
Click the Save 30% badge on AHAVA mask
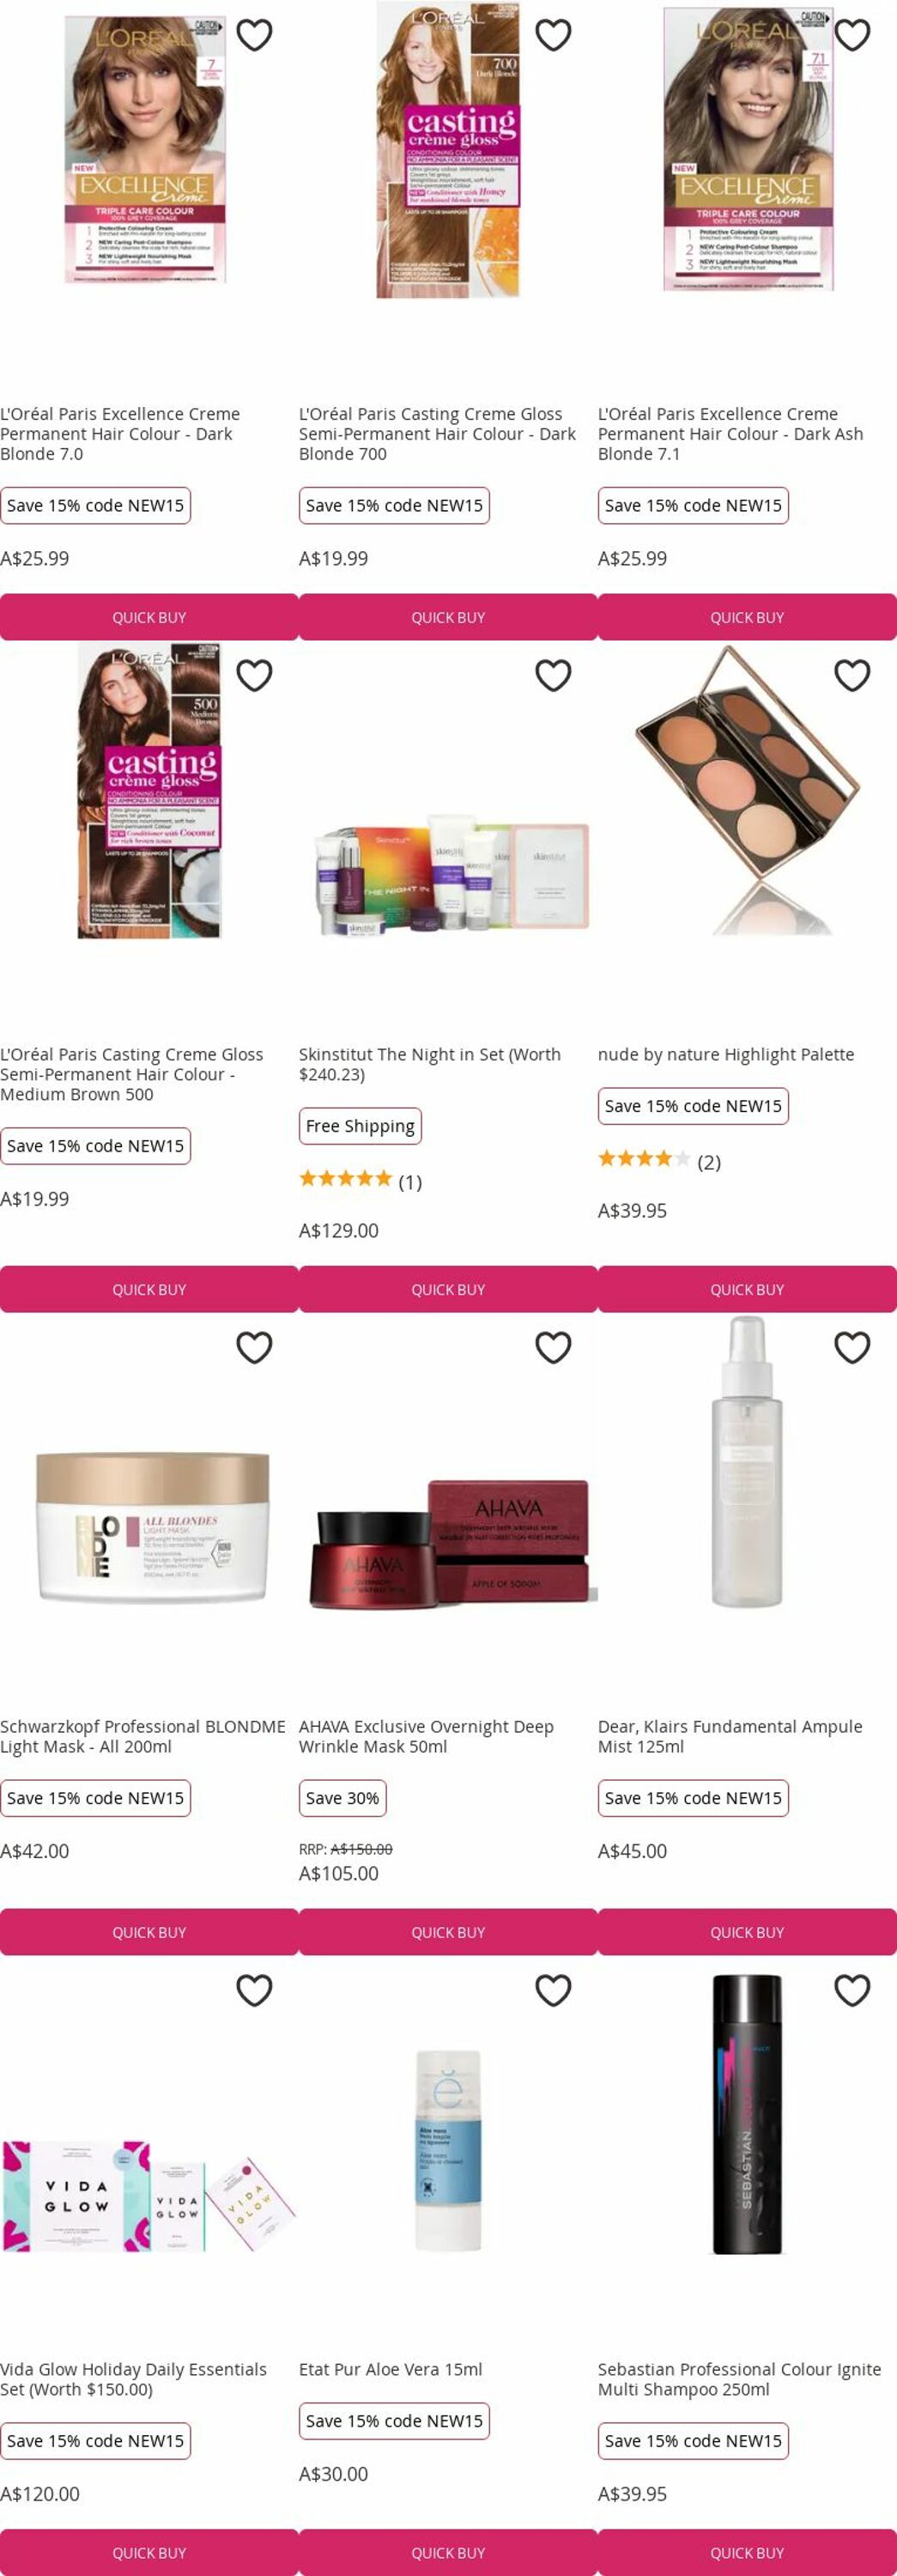(x=342, y=1798)
